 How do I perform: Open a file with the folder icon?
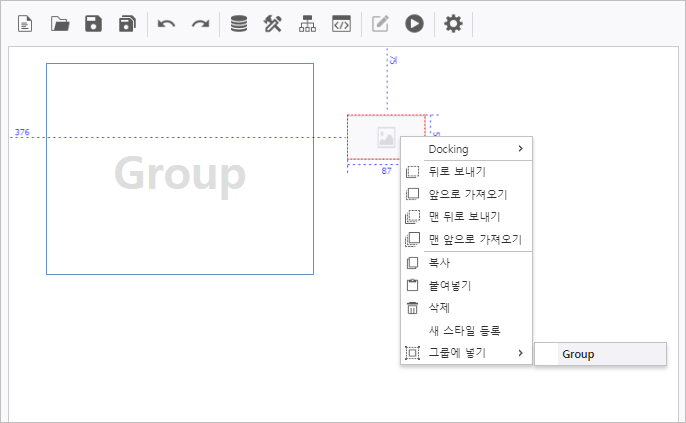(x=60, y=24)
